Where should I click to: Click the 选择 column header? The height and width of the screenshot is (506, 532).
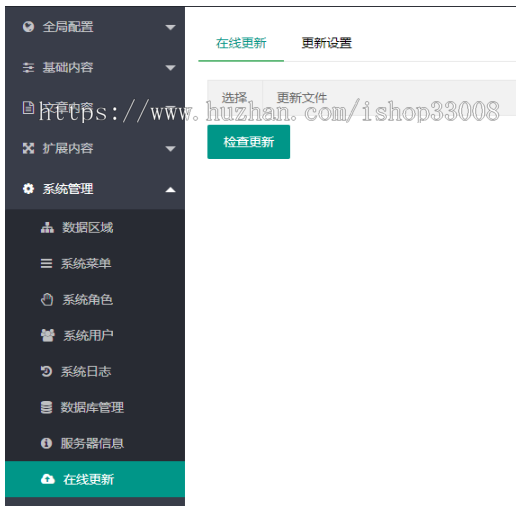234,98
